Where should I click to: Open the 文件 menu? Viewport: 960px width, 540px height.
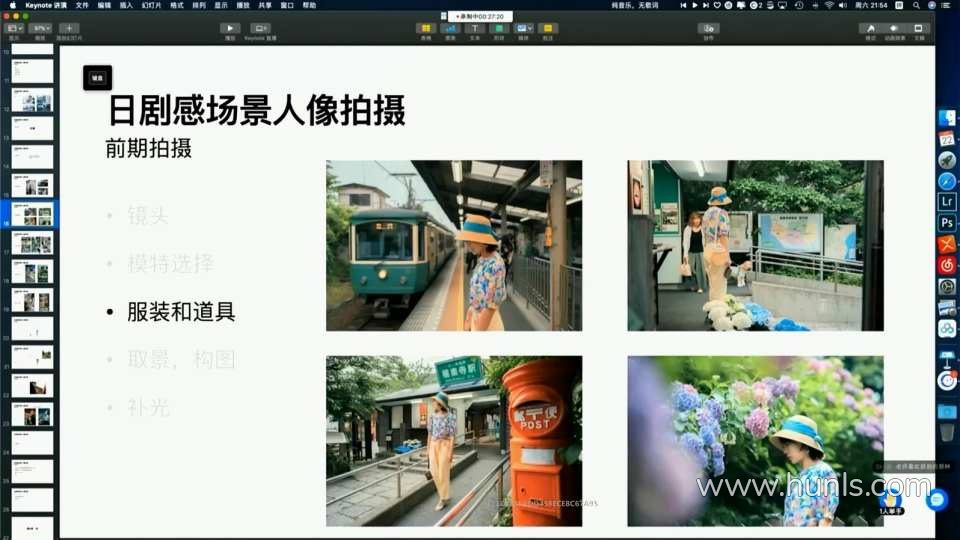pyautogui.click(x=82, y=5)
